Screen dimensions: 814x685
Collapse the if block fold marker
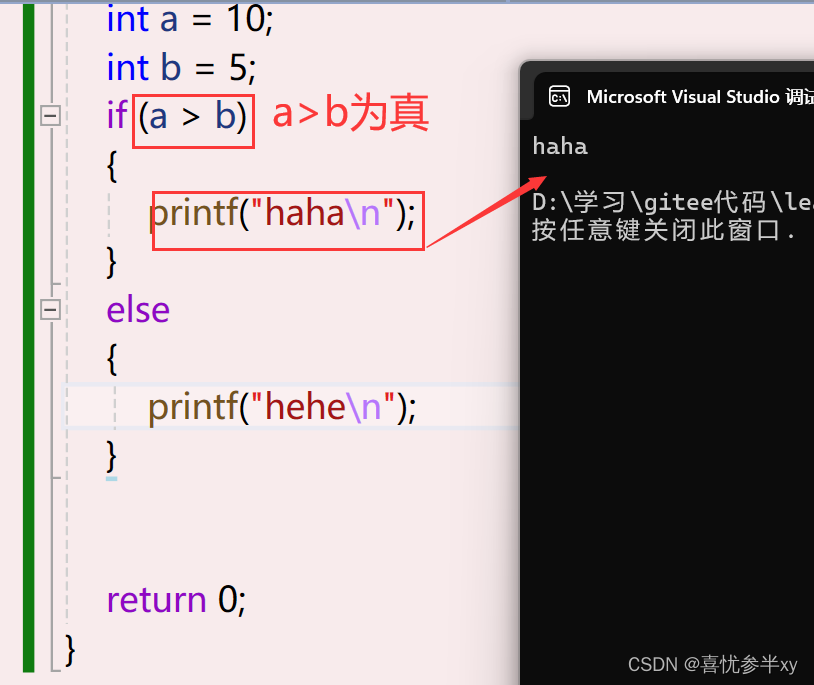tap(50, 115)
